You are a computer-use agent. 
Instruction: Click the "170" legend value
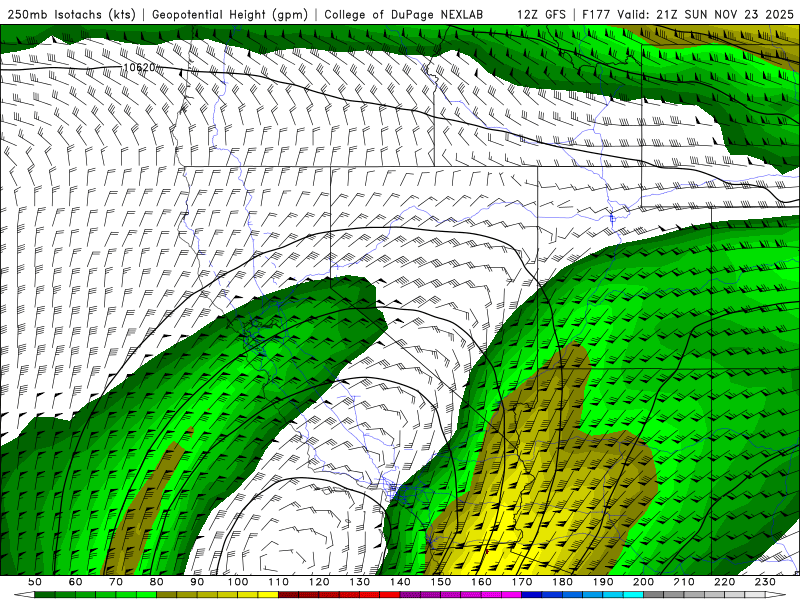[522, 582]
